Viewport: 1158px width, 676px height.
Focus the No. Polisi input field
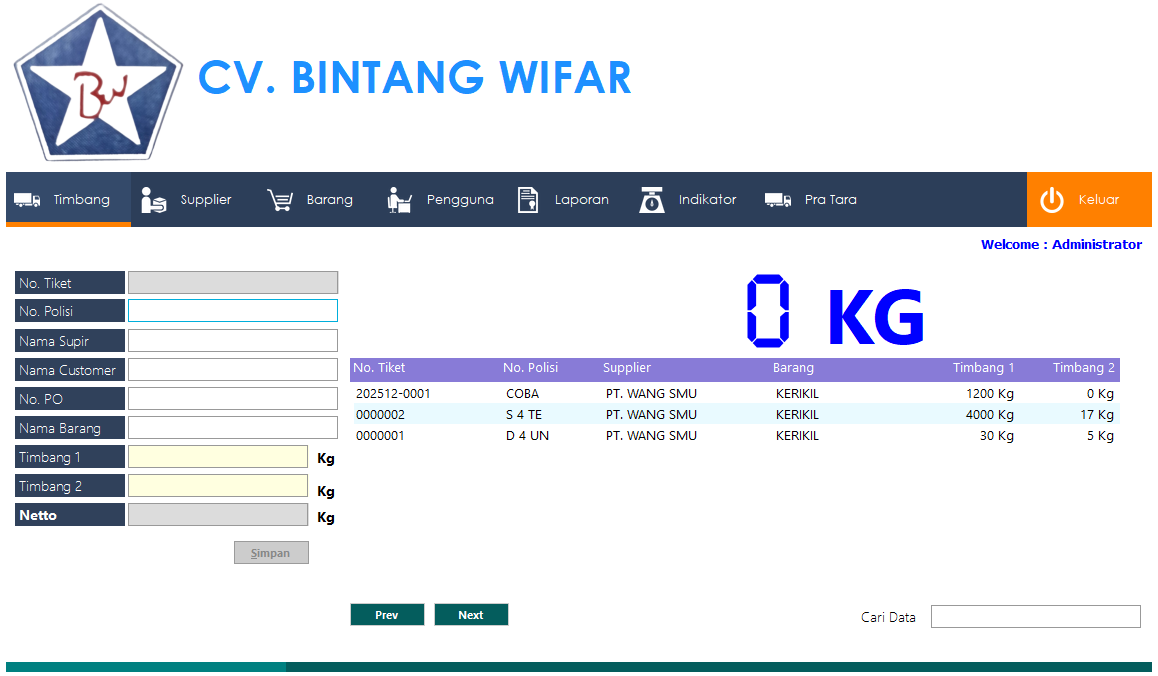click(x=233, y=310)
